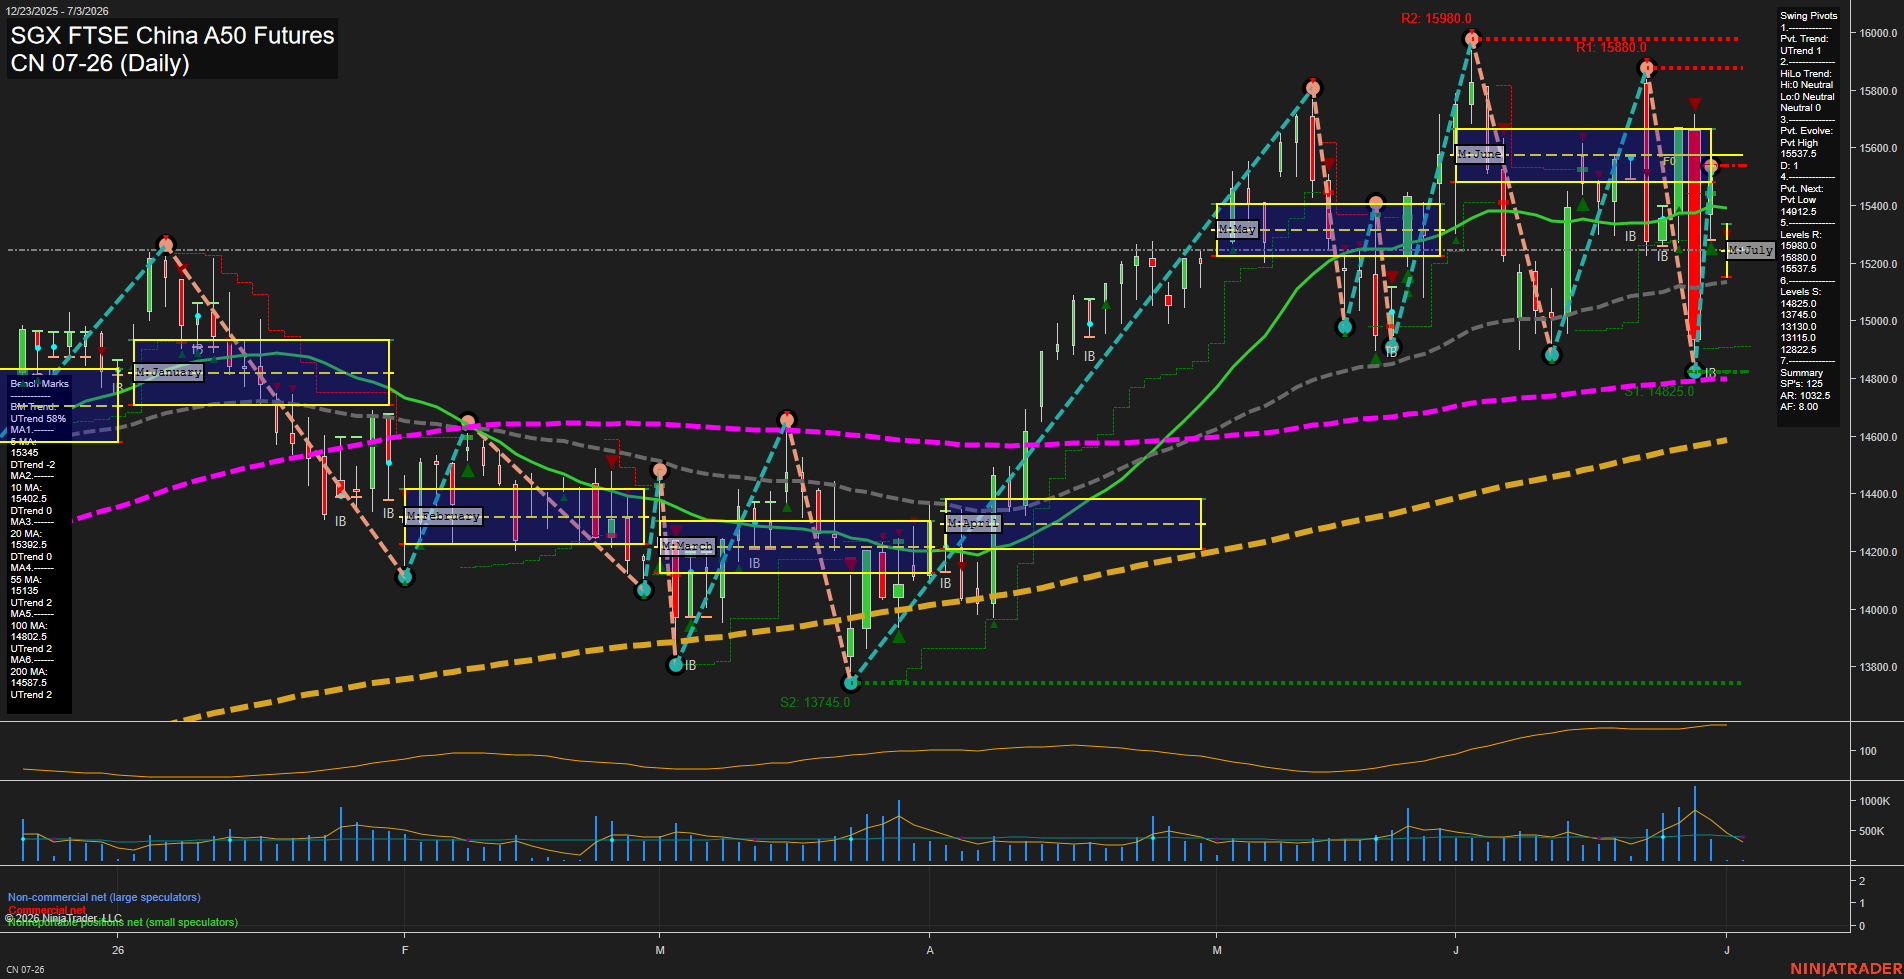Click the NINJATRADER logo

(x=1844, y=969)
